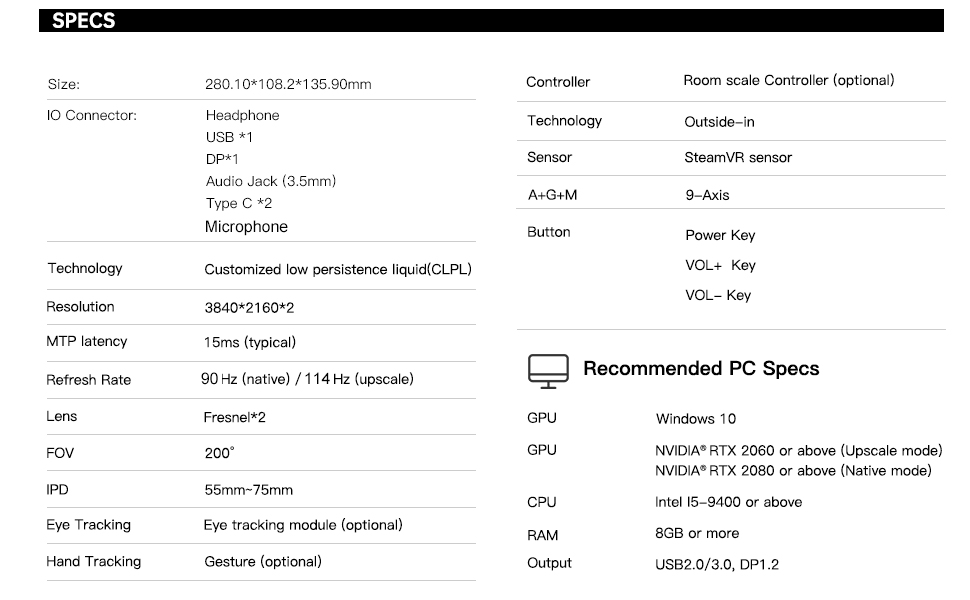Click the Eye tracking module (optional) value
970x600 pixels.
(x=303, y=525)
